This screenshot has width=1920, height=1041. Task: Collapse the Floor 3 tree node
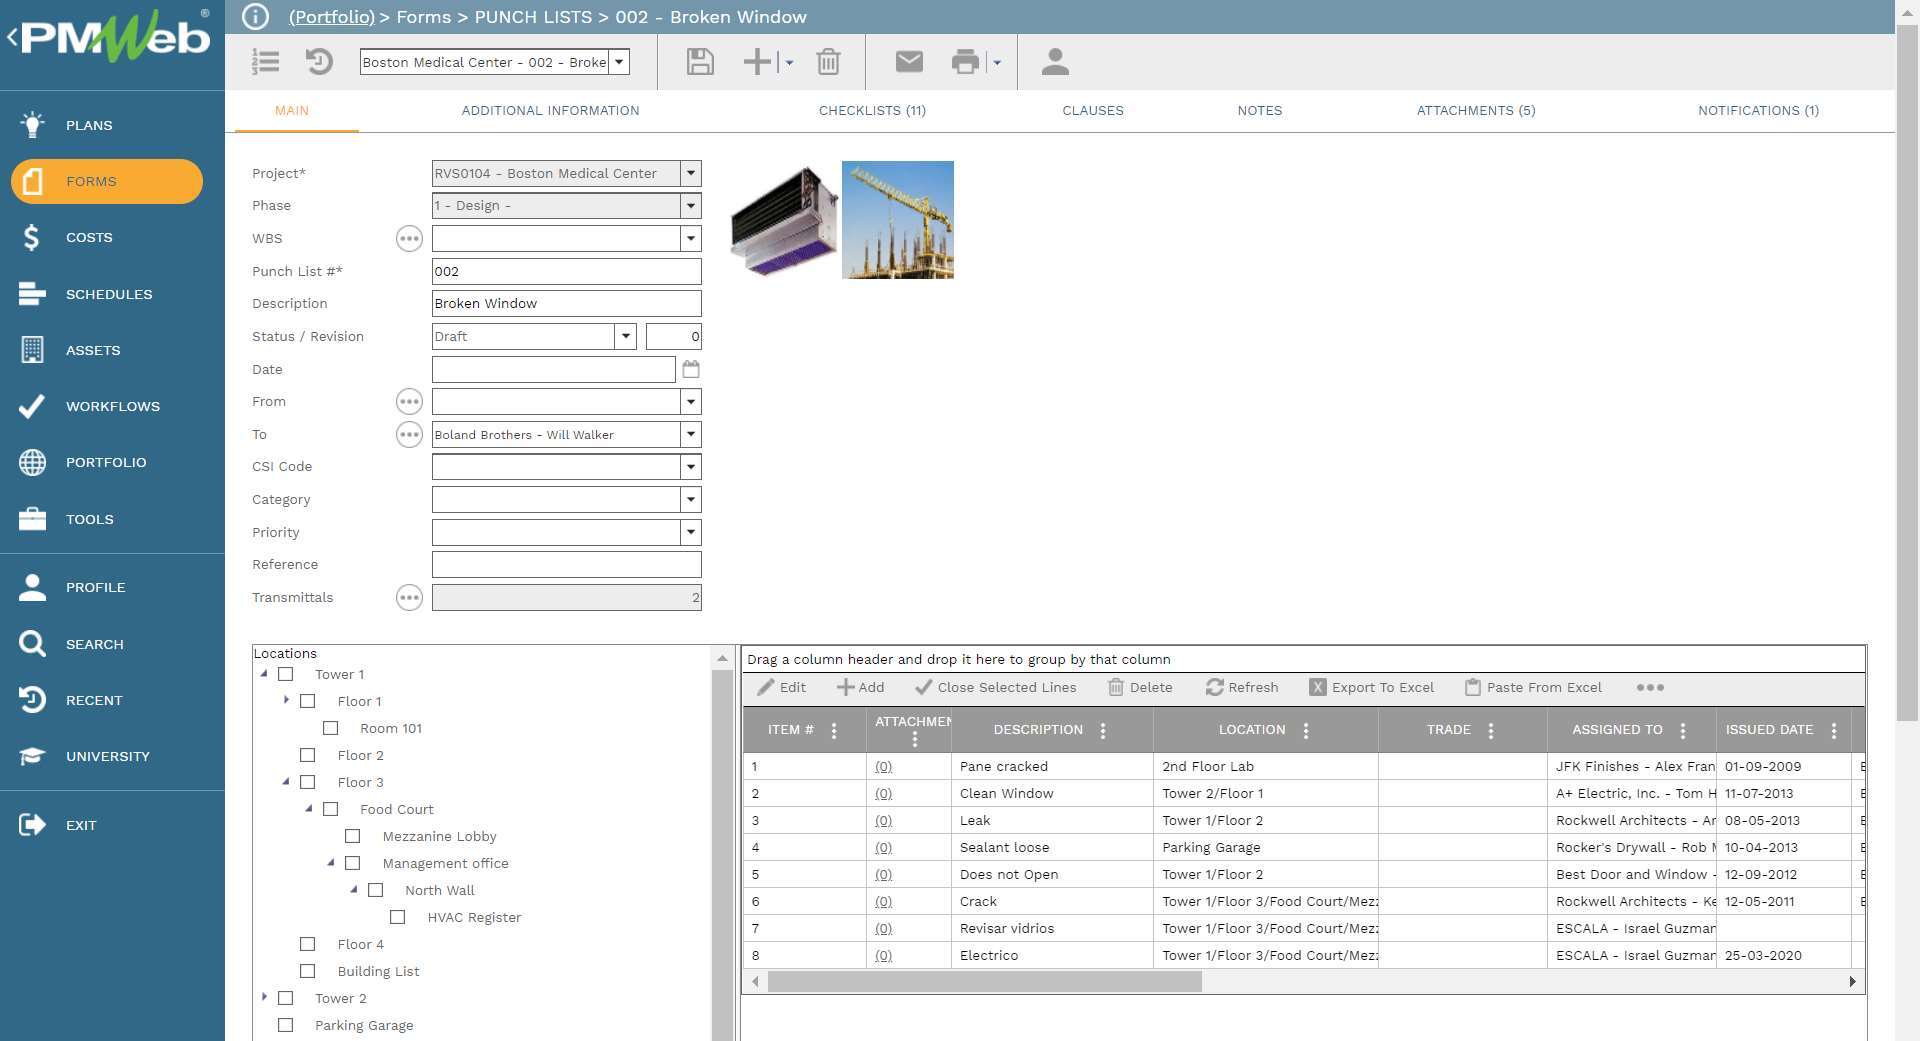tap(286, 782)
